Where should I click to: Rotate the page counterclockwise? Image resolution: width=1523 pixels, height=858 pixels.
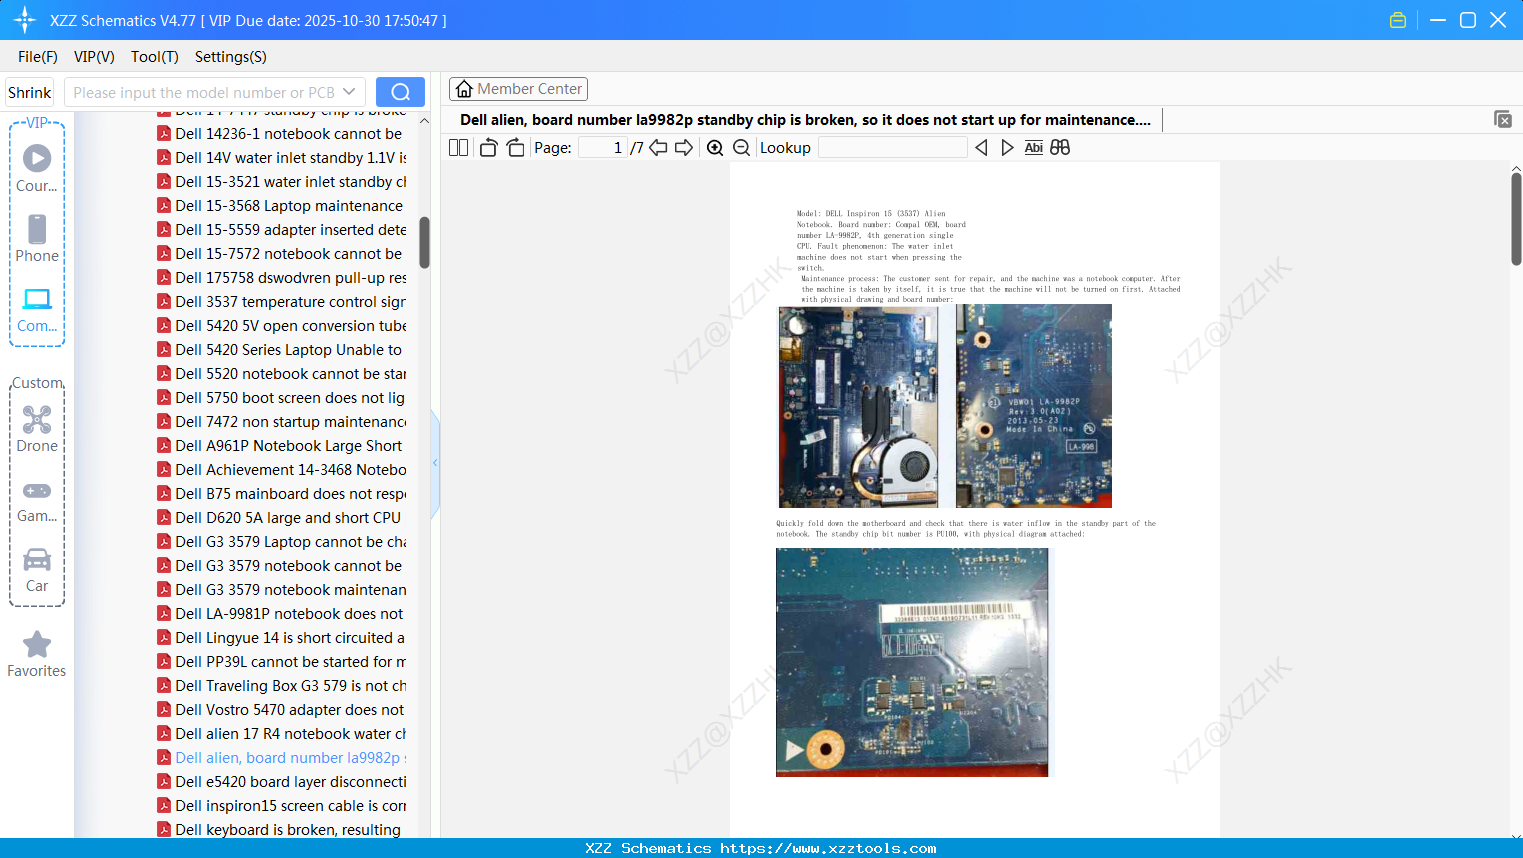(488, 148)
